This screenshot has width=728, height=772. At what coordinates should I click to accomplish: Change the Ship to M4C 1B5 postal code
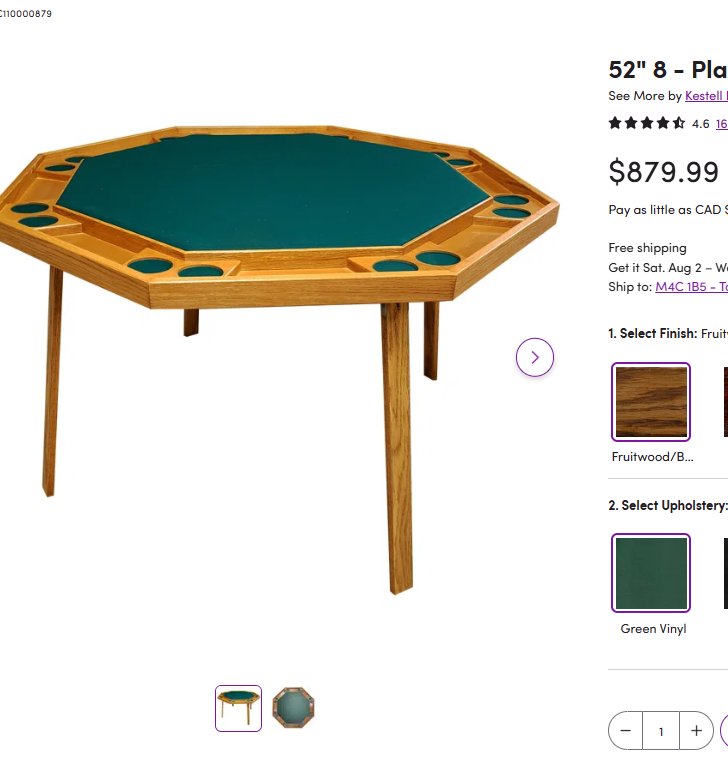(692, 287)
